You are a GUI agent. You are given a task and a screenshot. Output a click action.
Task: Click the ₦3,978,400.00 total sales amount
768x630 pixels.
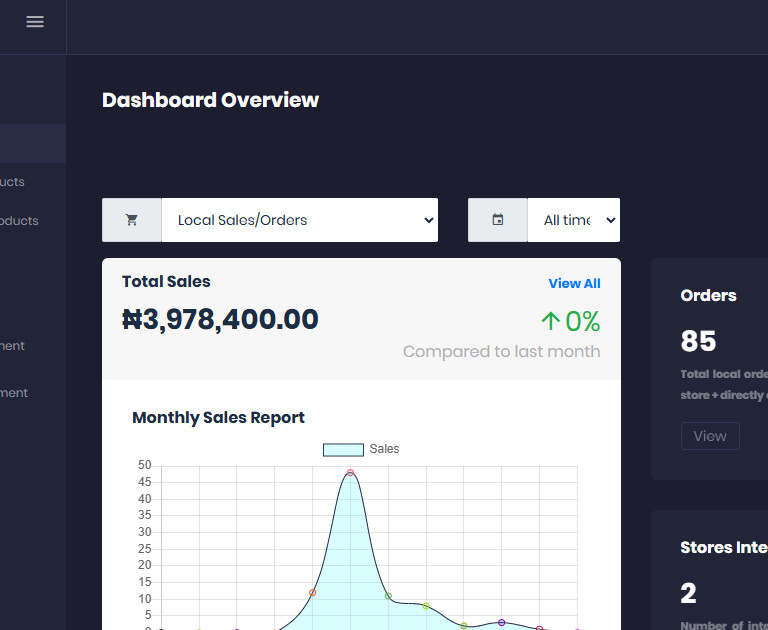[x=220, y=320]
